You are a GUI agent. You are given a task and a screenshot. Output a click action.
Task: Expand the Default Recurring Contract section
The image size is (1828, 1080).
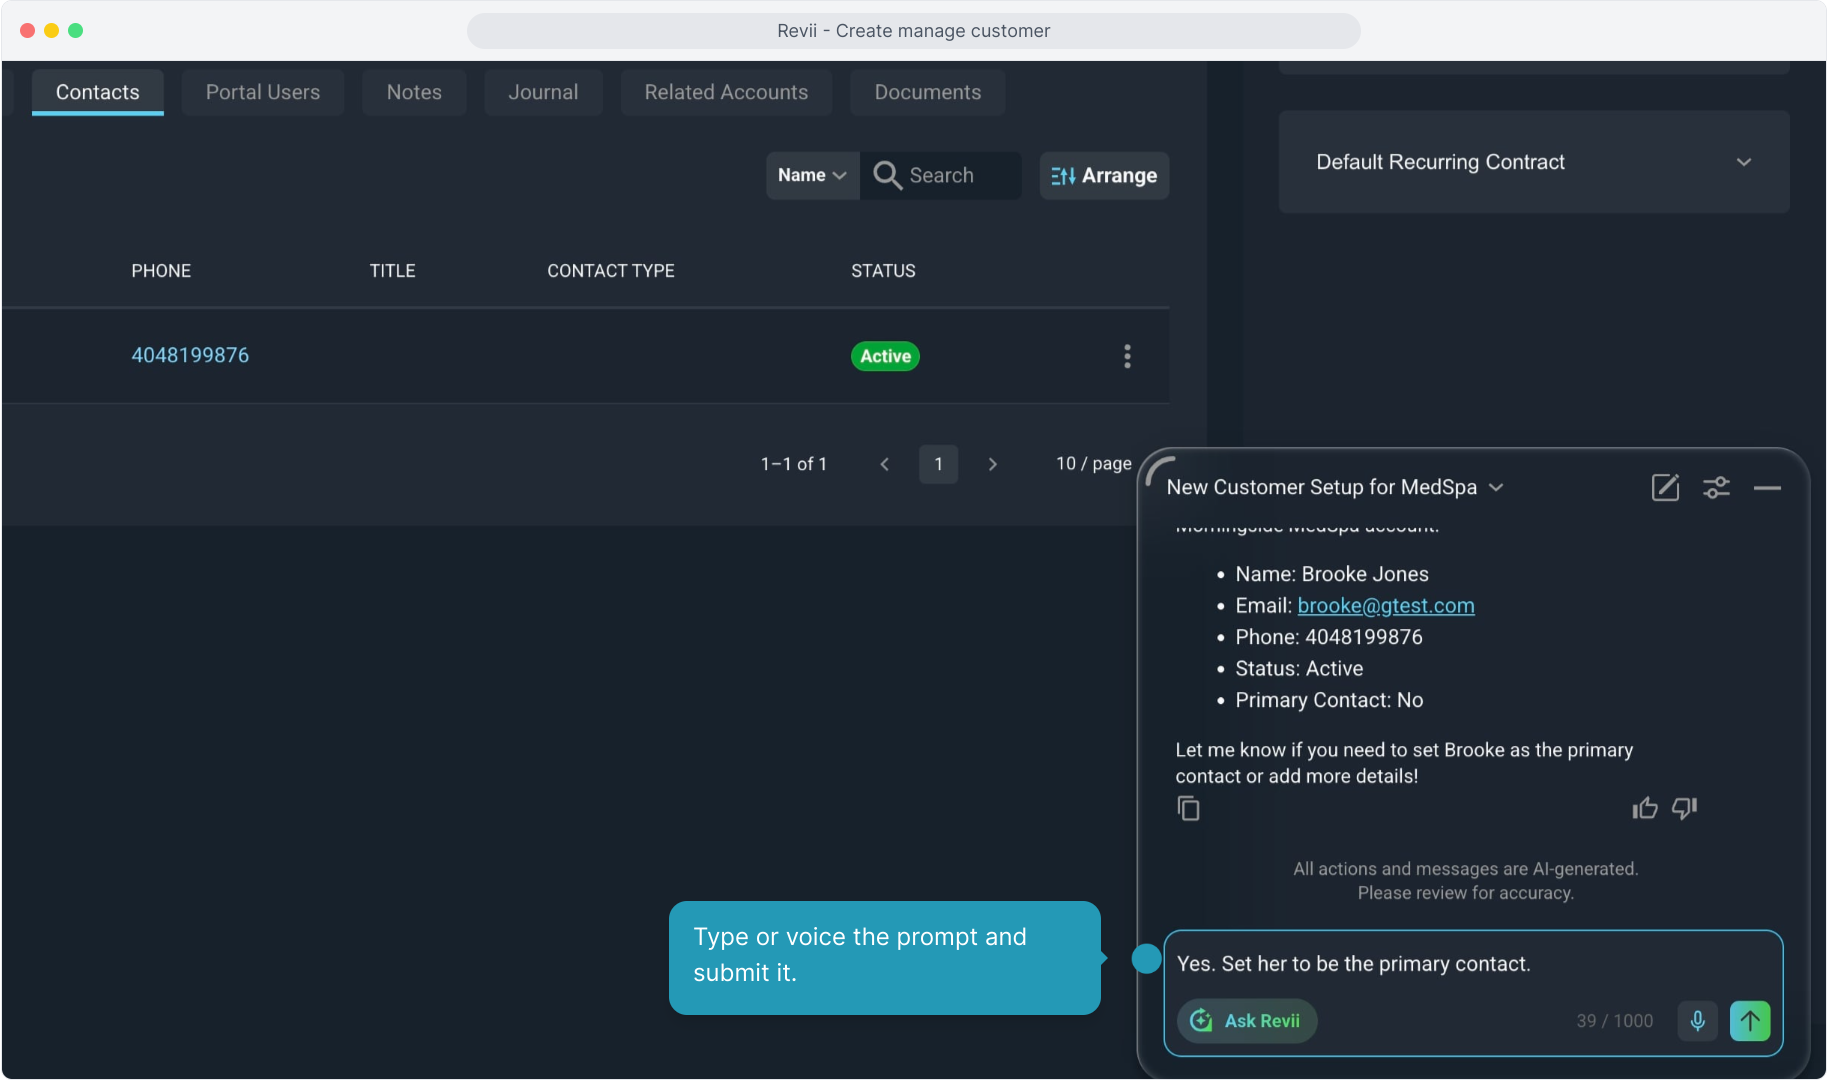[x=1744, y=162]
